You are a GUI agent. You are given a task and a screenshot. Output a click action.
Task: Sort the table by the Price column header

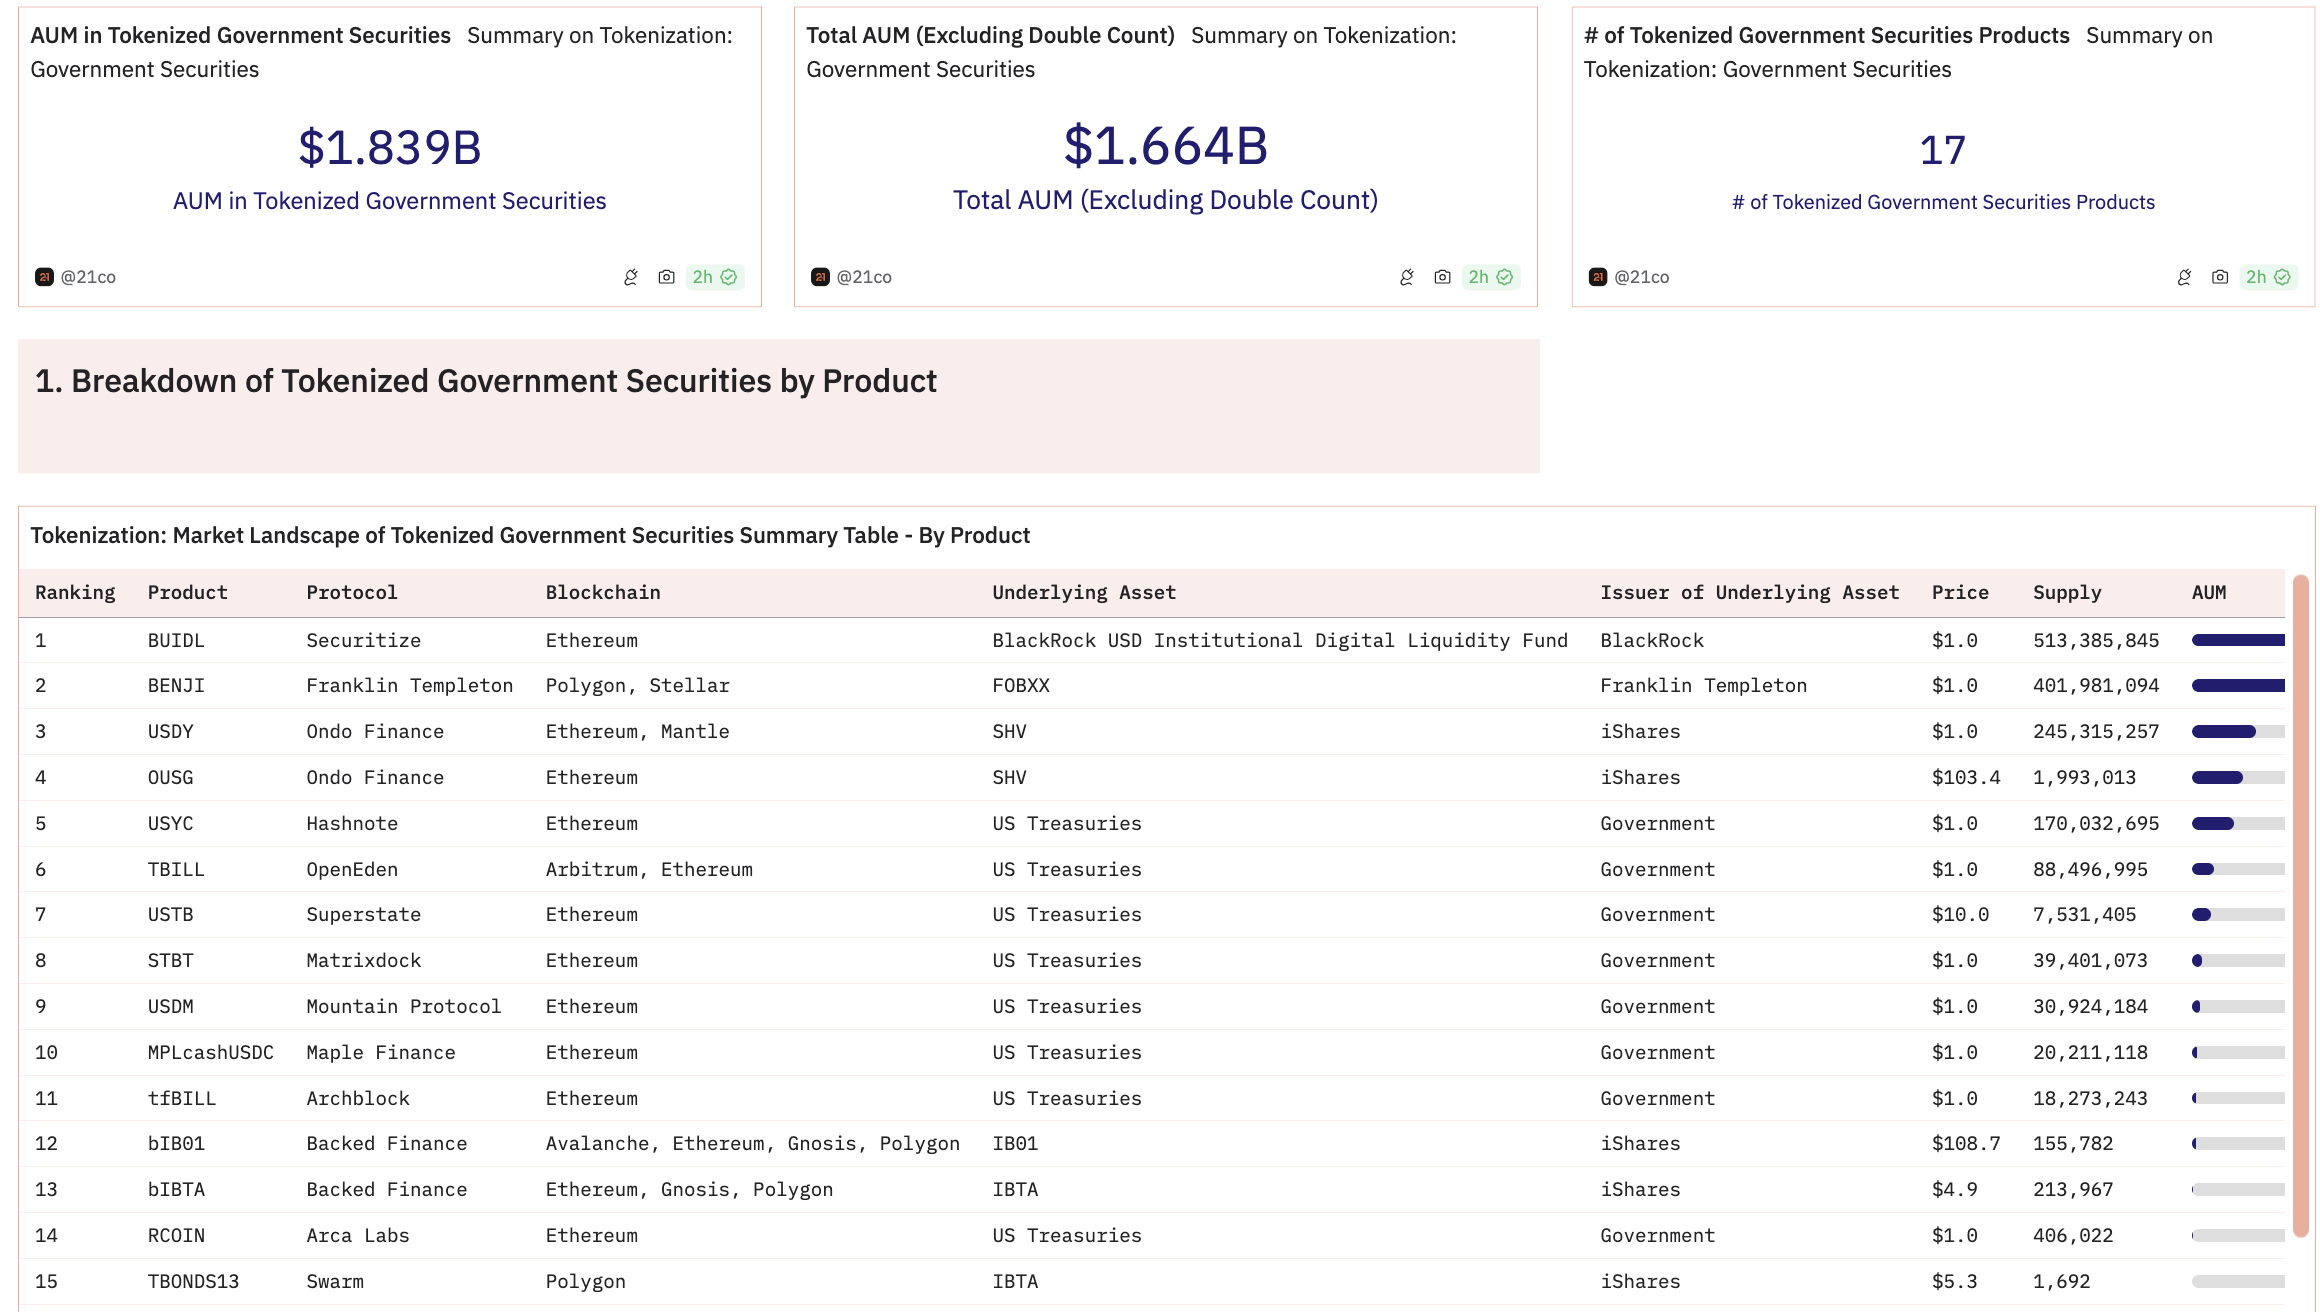coord(1960,592)
